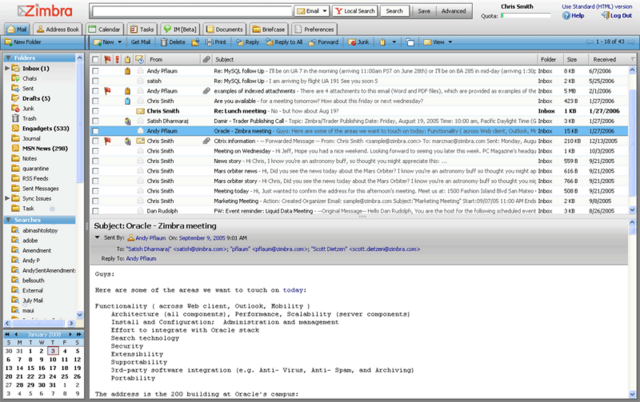Viewport: 640px width, 402px height.
Task: Click the New Folder button
Action: point(23,42)
